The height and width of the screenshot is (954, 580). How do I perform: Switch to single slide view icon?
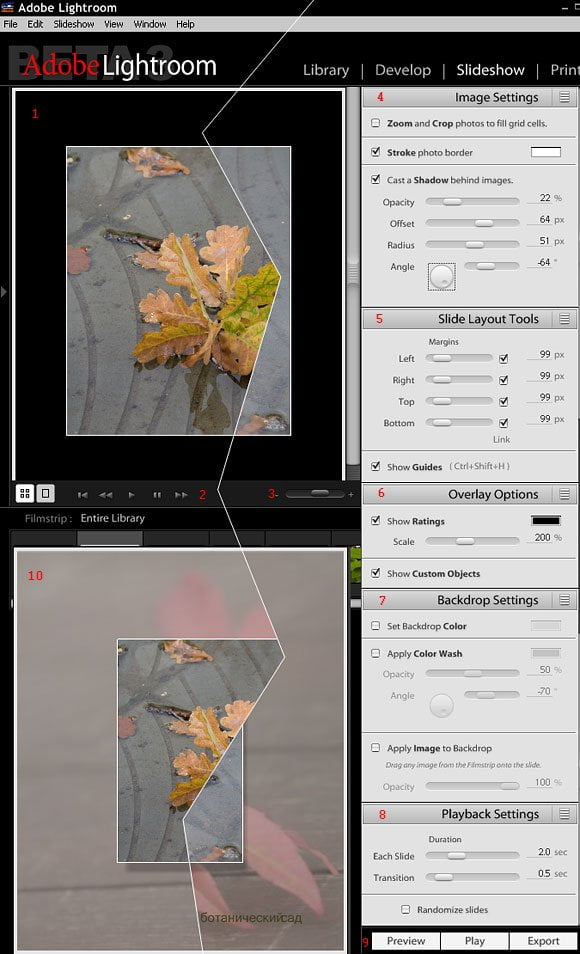(x=46, y=493)
